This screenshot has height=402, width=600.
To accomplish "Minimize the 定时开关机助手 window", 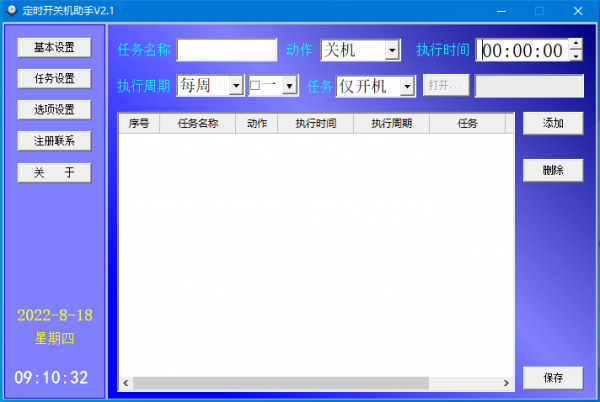I will click(x=501, y=11).
